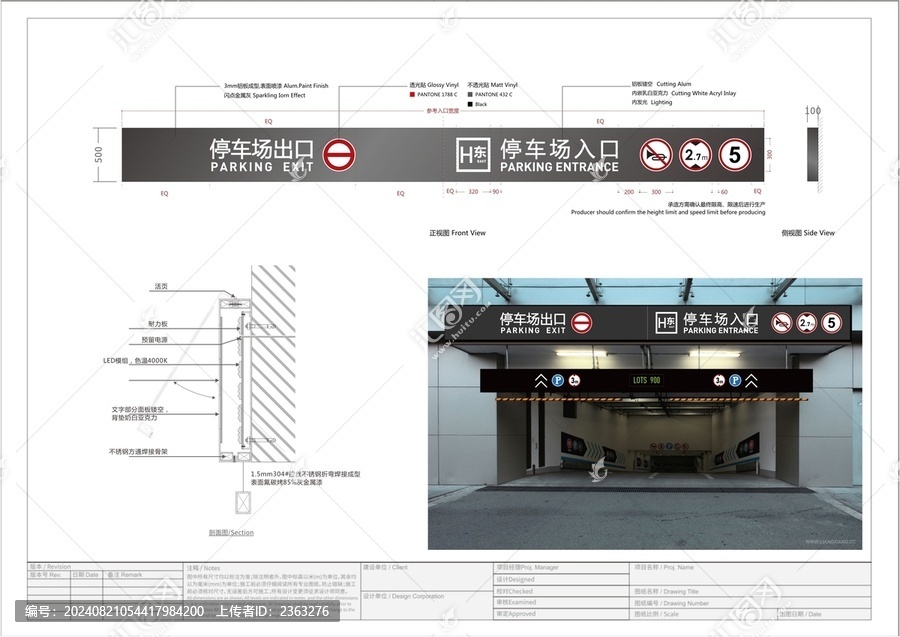Click the LED模组，色温4000K callout

(135, 361)
